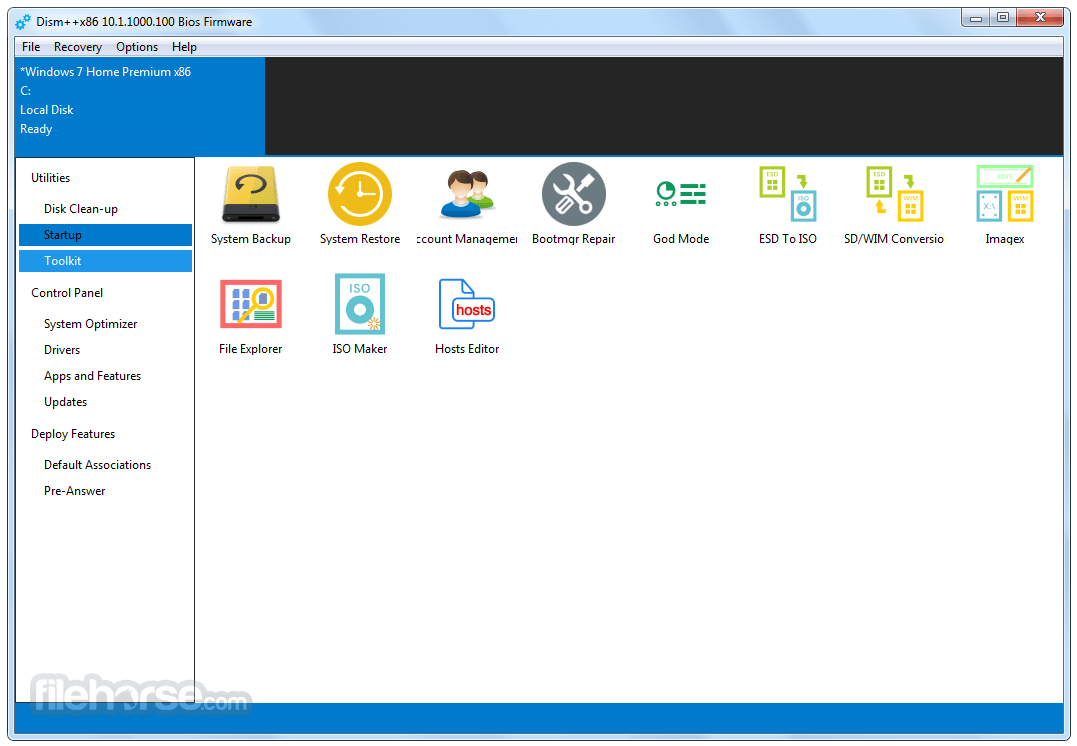
Task: Open the File menu
Action: pos(31,47)
